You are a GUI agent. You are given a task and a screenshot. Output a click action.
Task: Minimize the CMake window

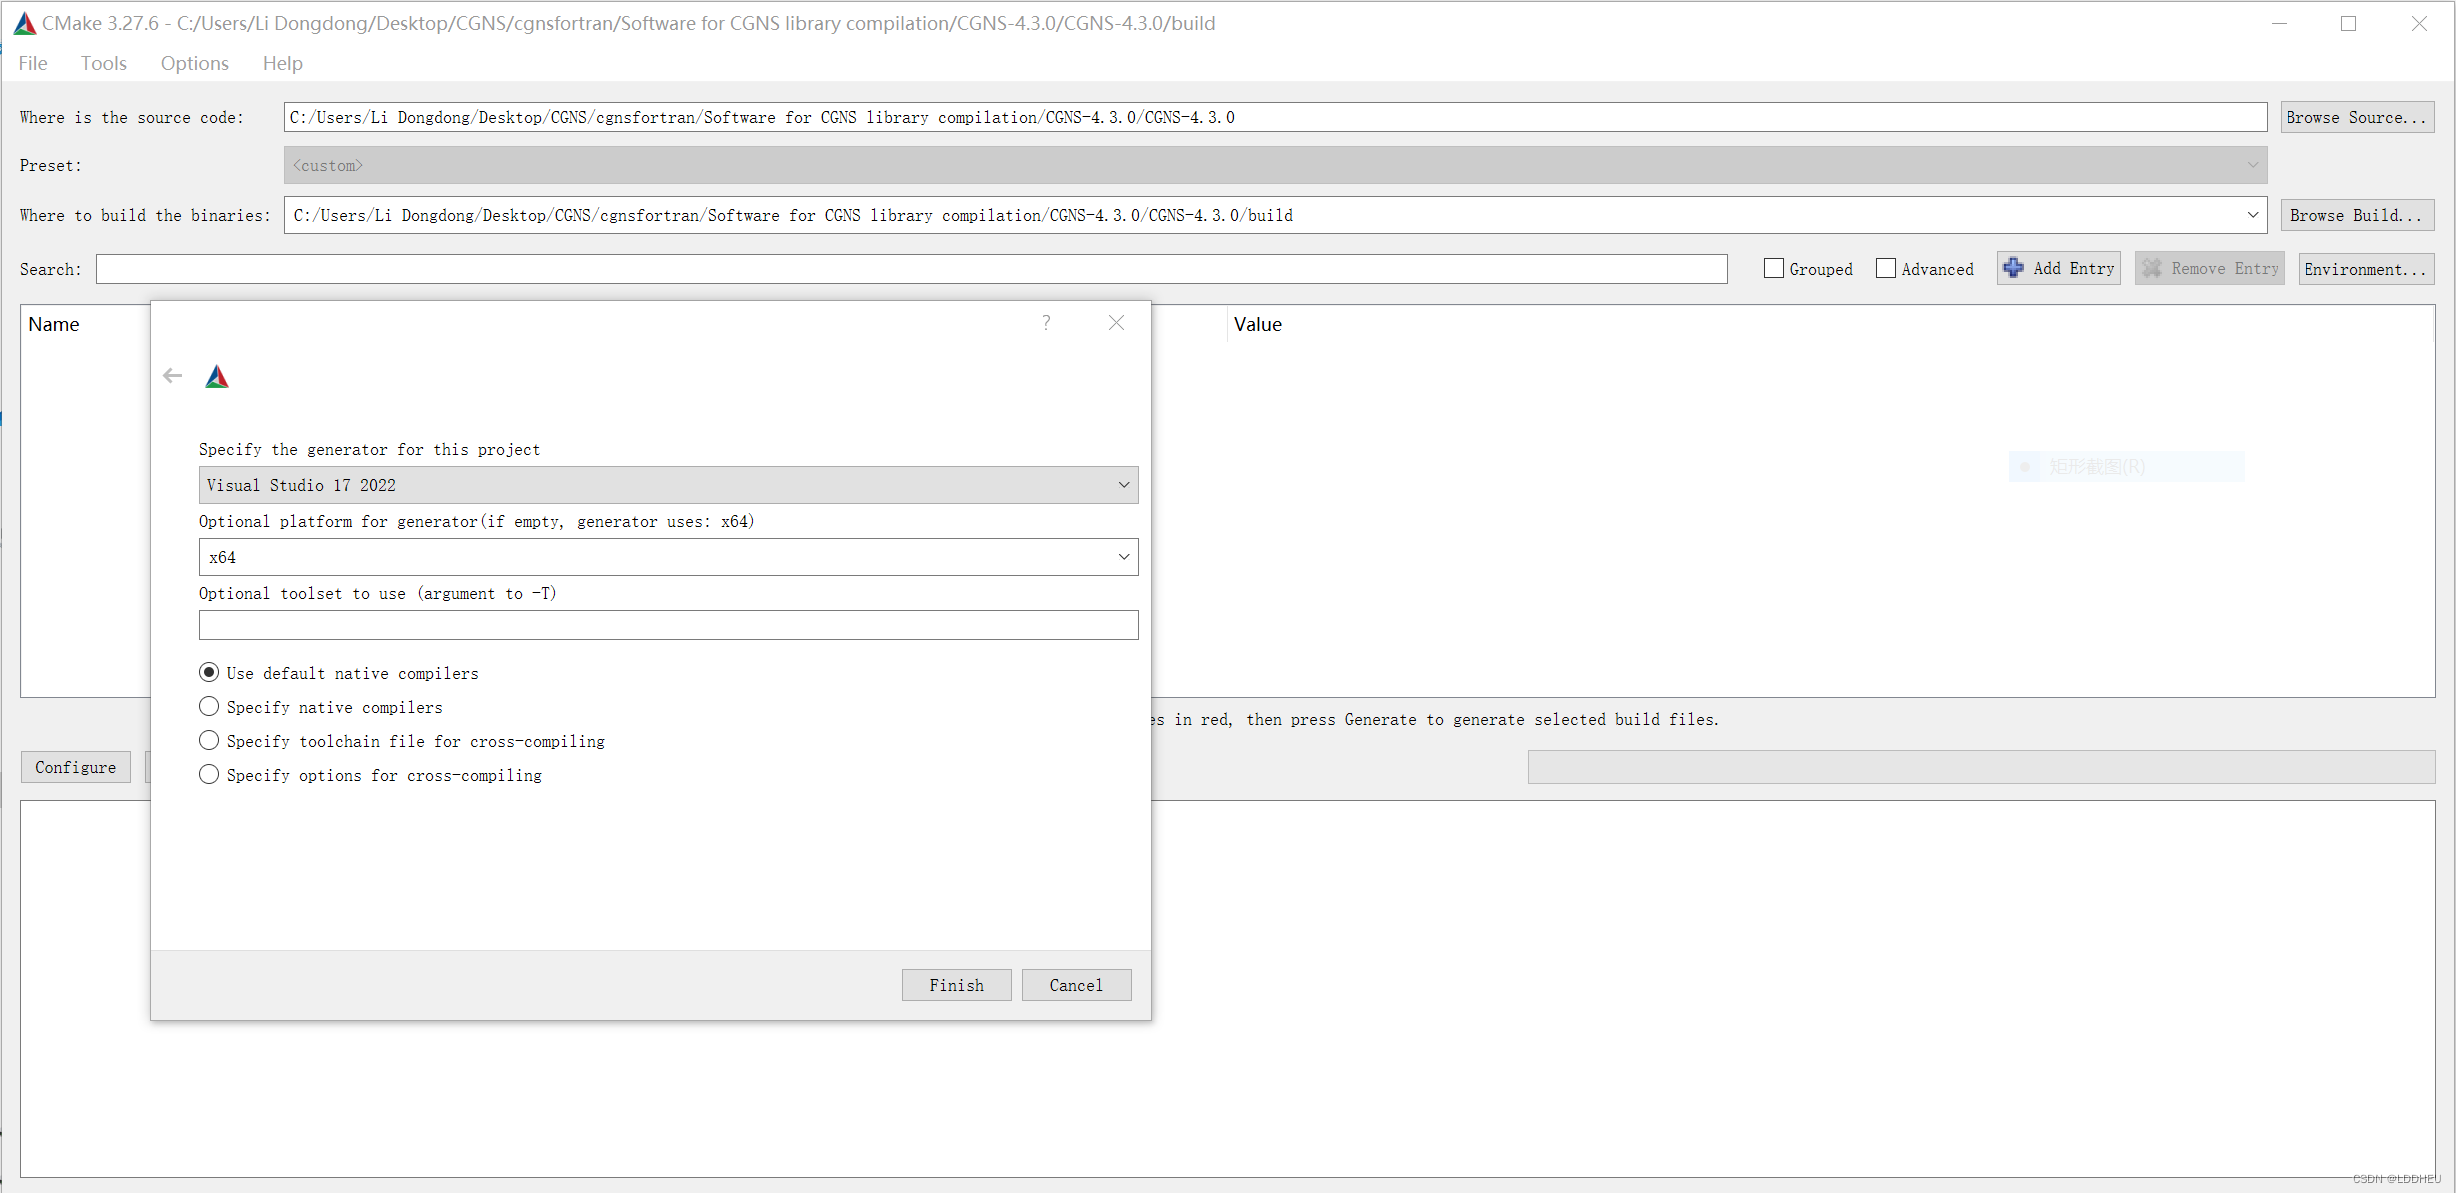pos(2280,23)
